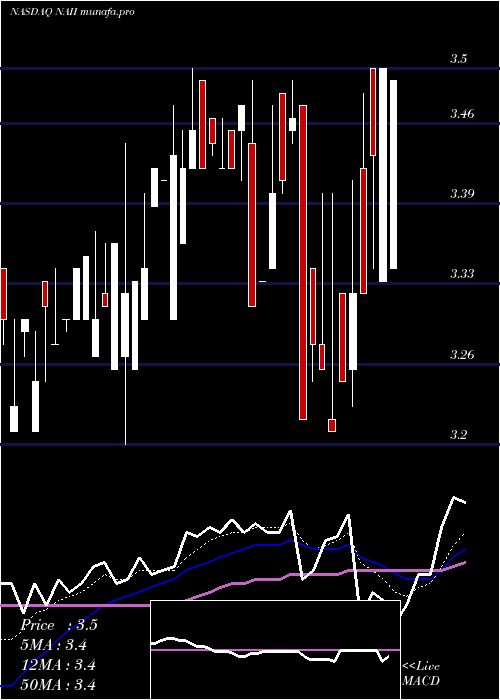
Task: Click the '50MA : 3.4' readout
Action: point(59,684)
